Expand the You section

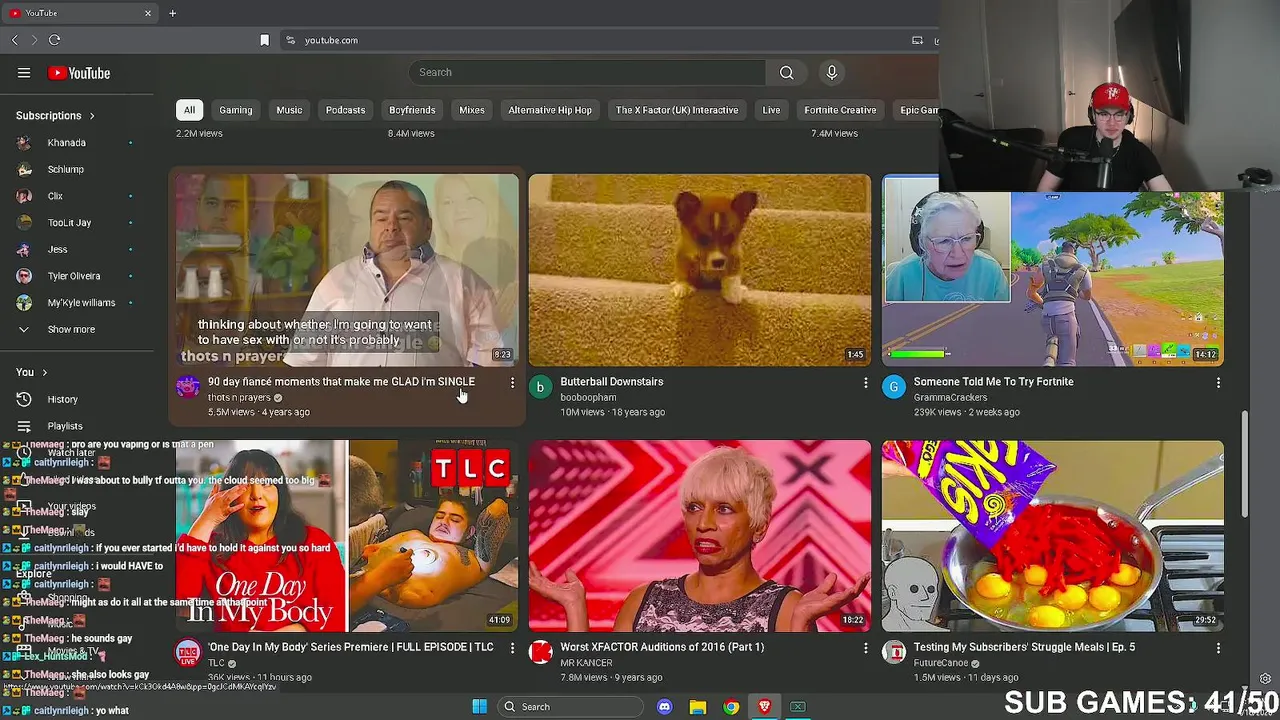click(31, 372)
